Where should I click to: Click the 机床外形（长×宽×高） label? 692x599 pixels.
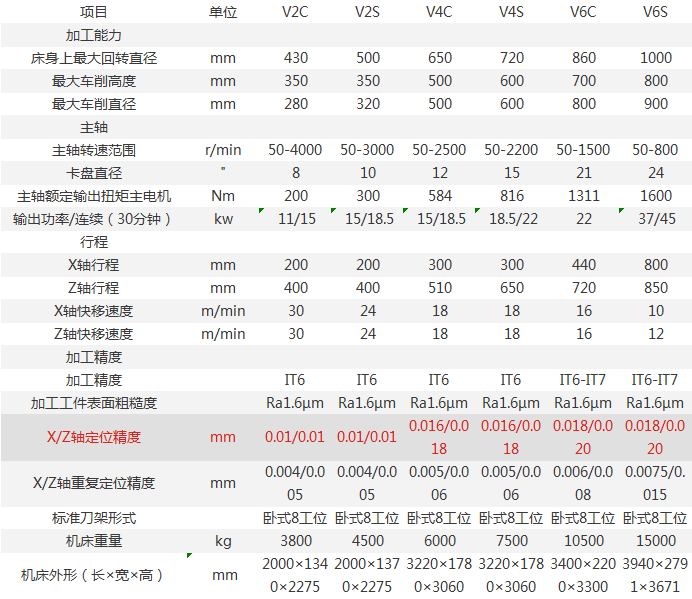pyautogui.click(x=93, y=575)
